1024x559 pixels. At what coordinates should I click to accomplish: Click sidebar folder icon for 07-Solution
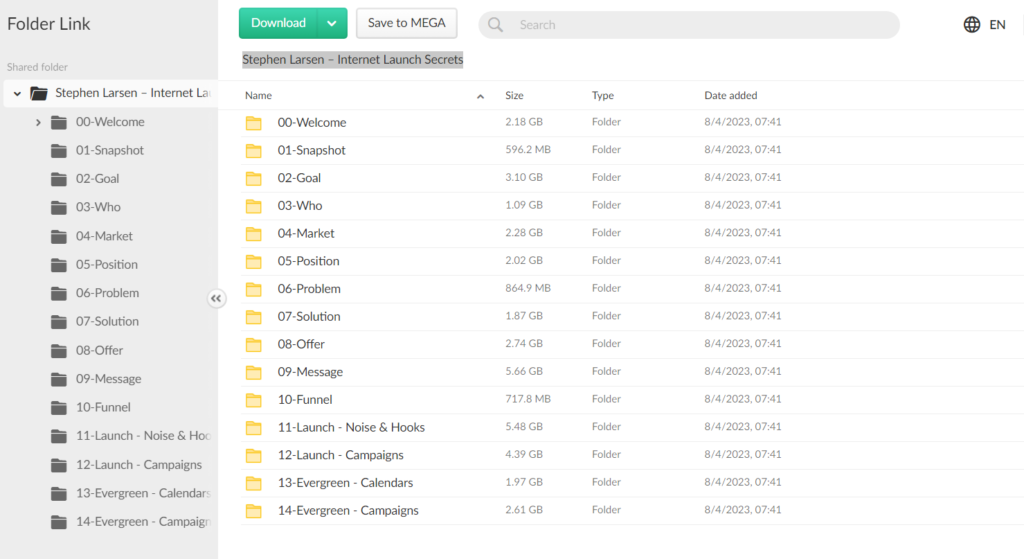(x=59, y=322)
